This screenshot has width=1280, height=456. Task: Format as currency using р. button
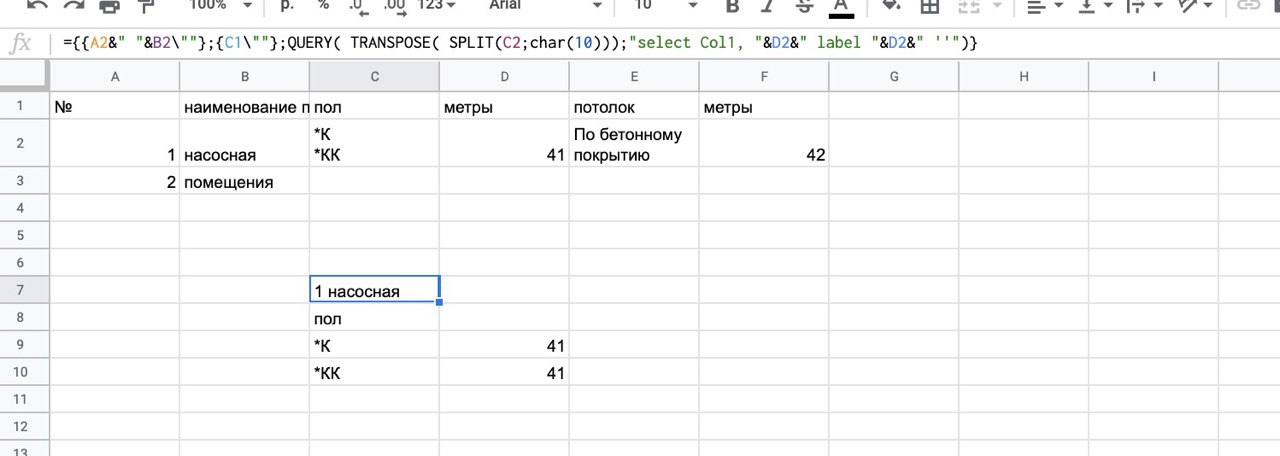(287, 6)
